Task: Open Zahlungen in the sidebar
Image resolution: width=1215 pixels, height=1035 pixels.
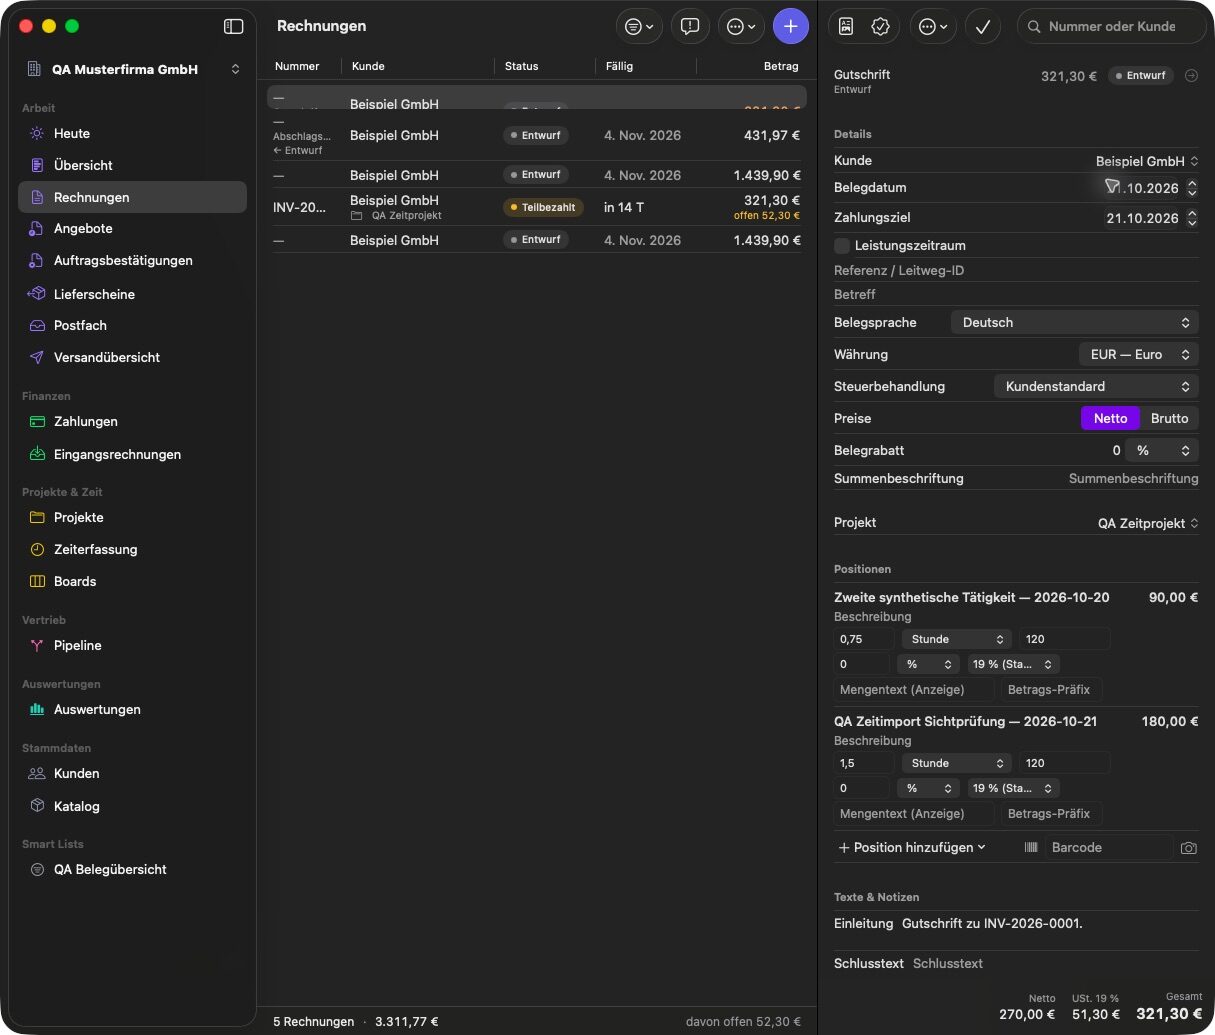Action: (x=132, y=421)
